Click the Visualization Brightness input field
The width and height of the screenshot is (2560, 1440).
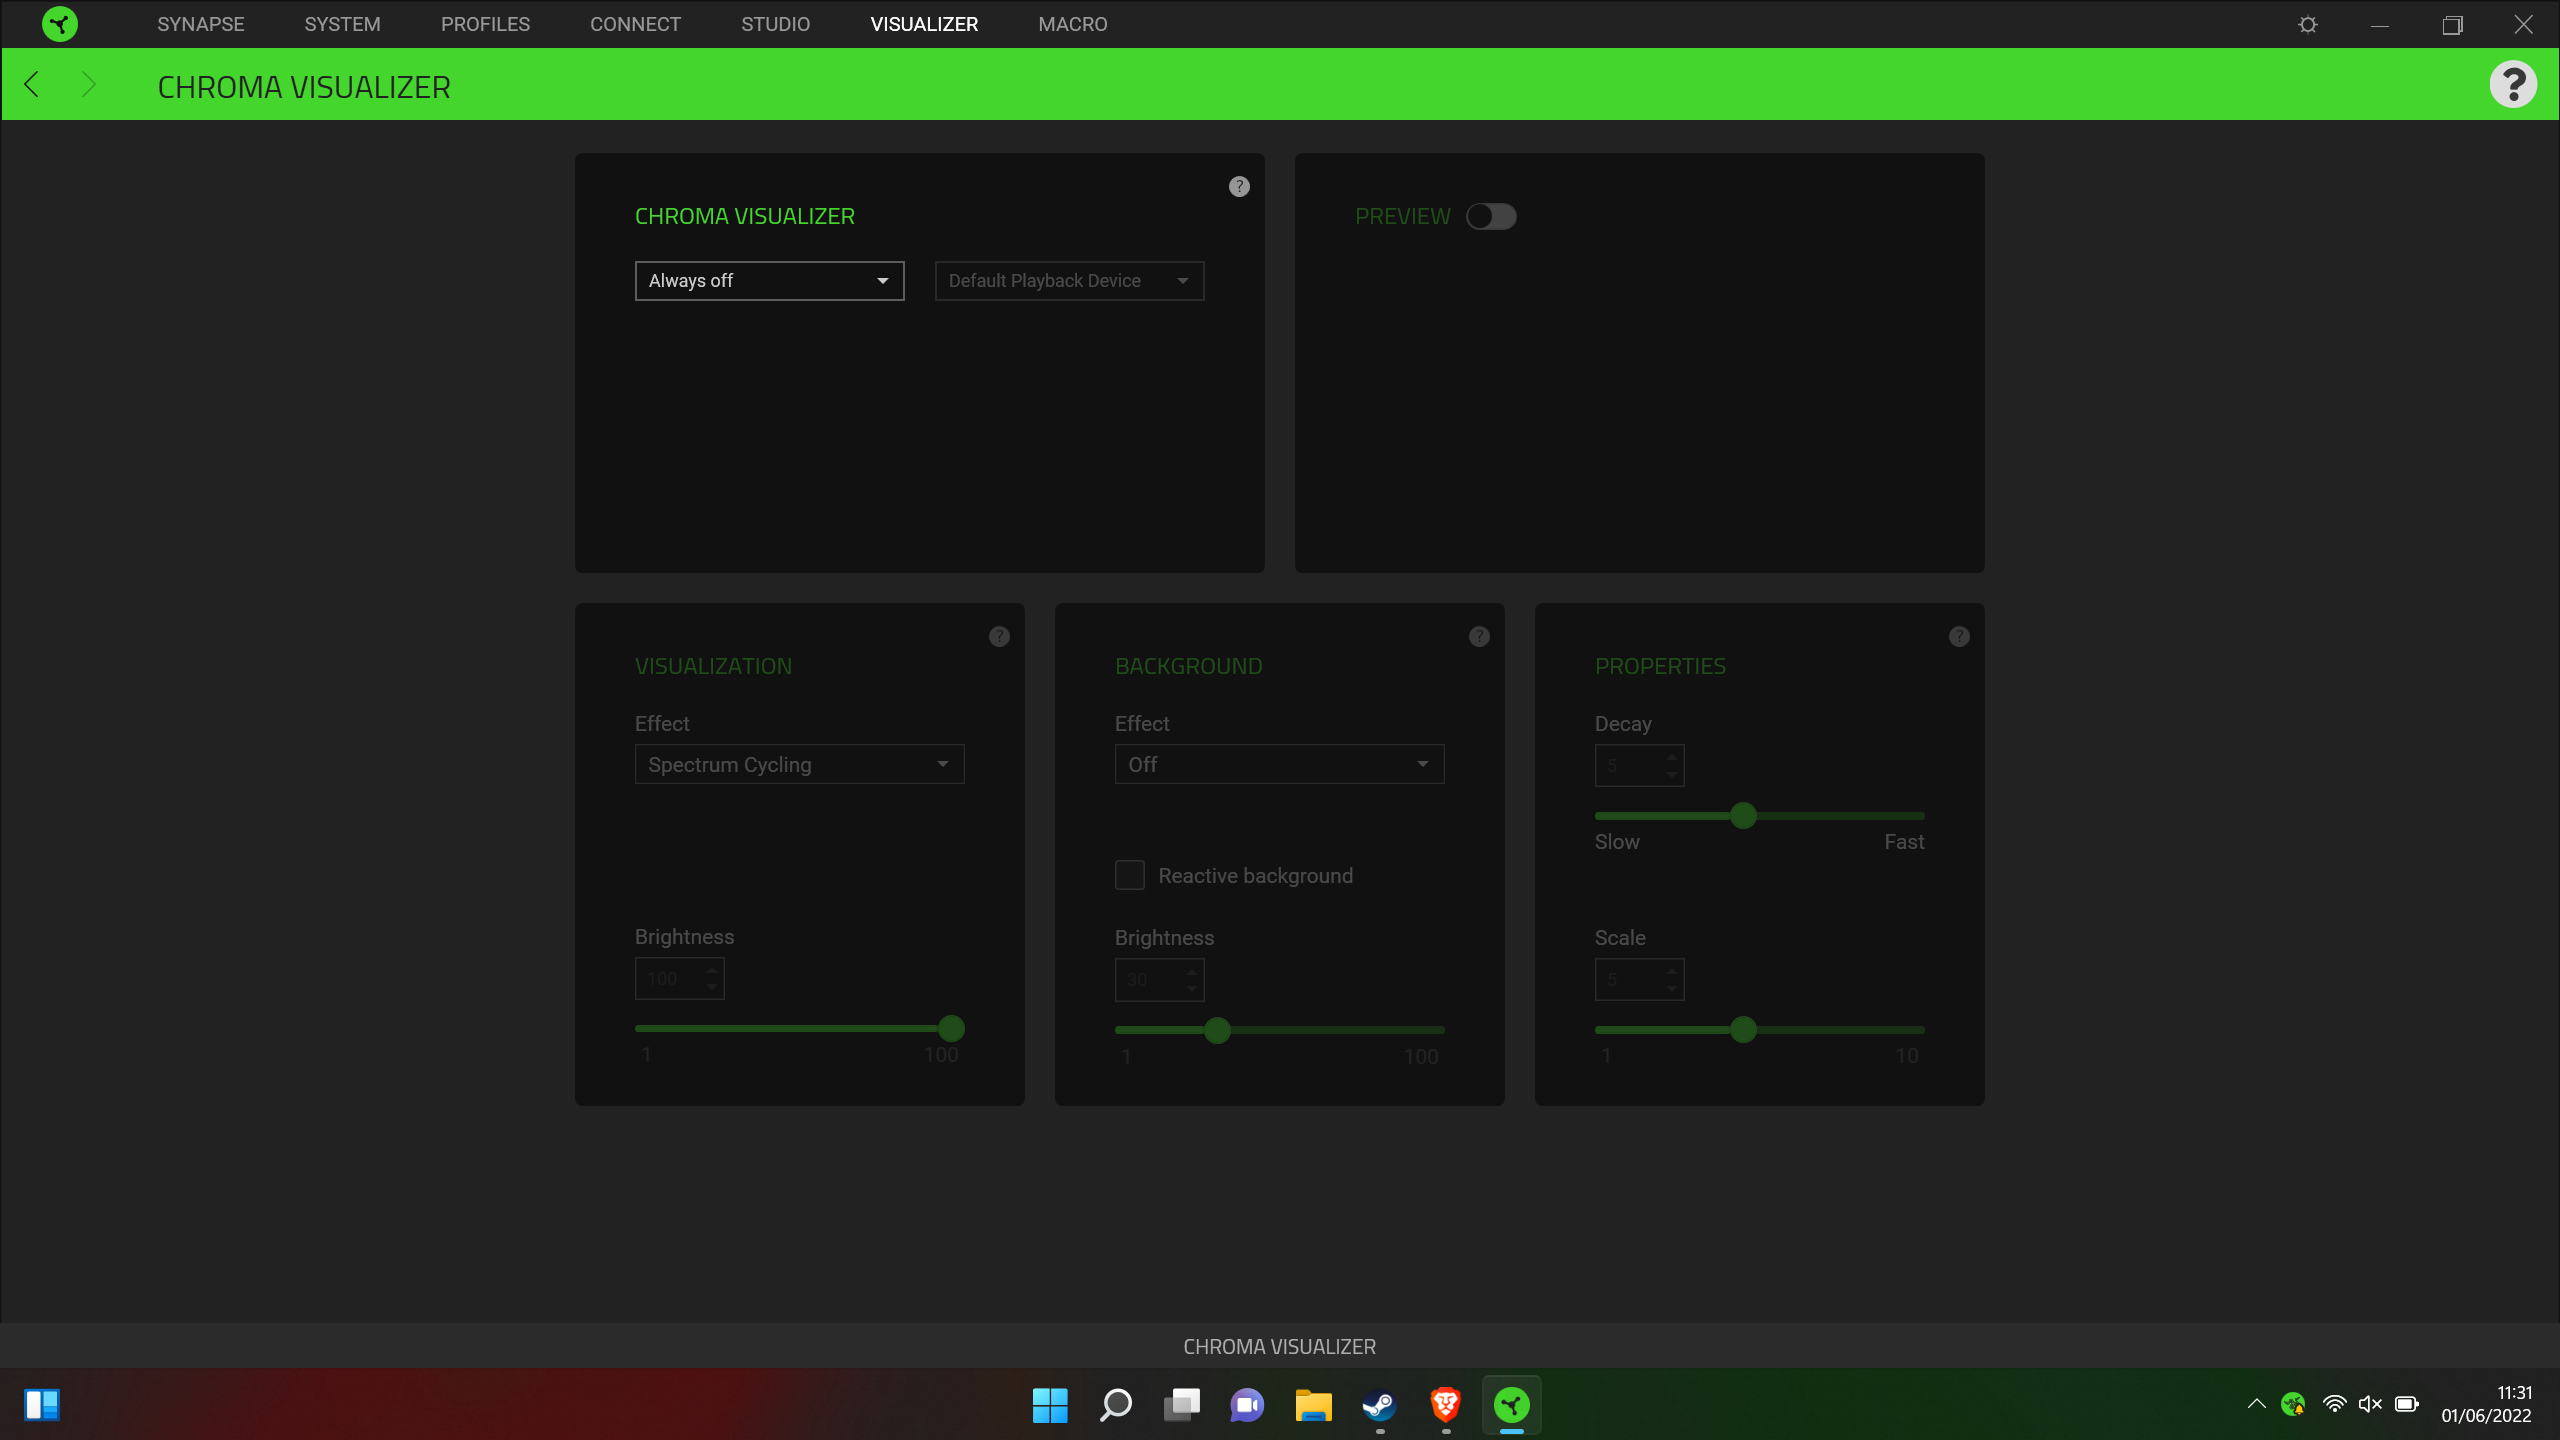click(x=672, y=978)
